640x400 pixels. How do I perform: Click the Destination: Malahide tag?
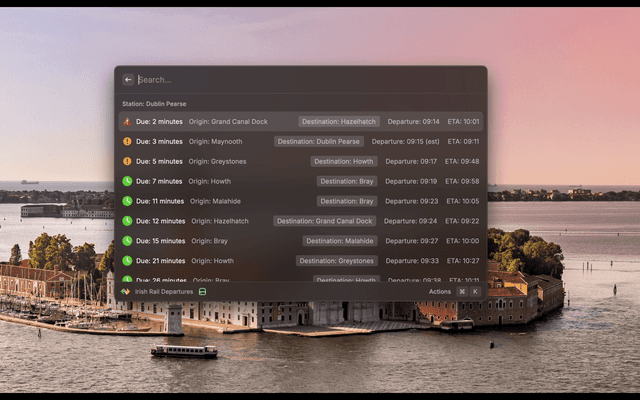coord(340,241)
